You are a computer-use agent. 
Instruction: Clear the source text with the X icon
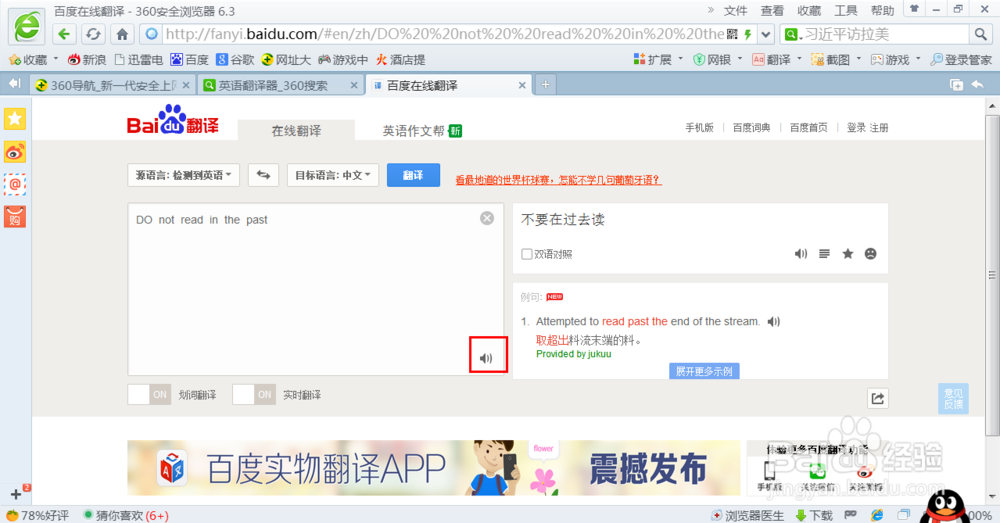tap(487, 218)
